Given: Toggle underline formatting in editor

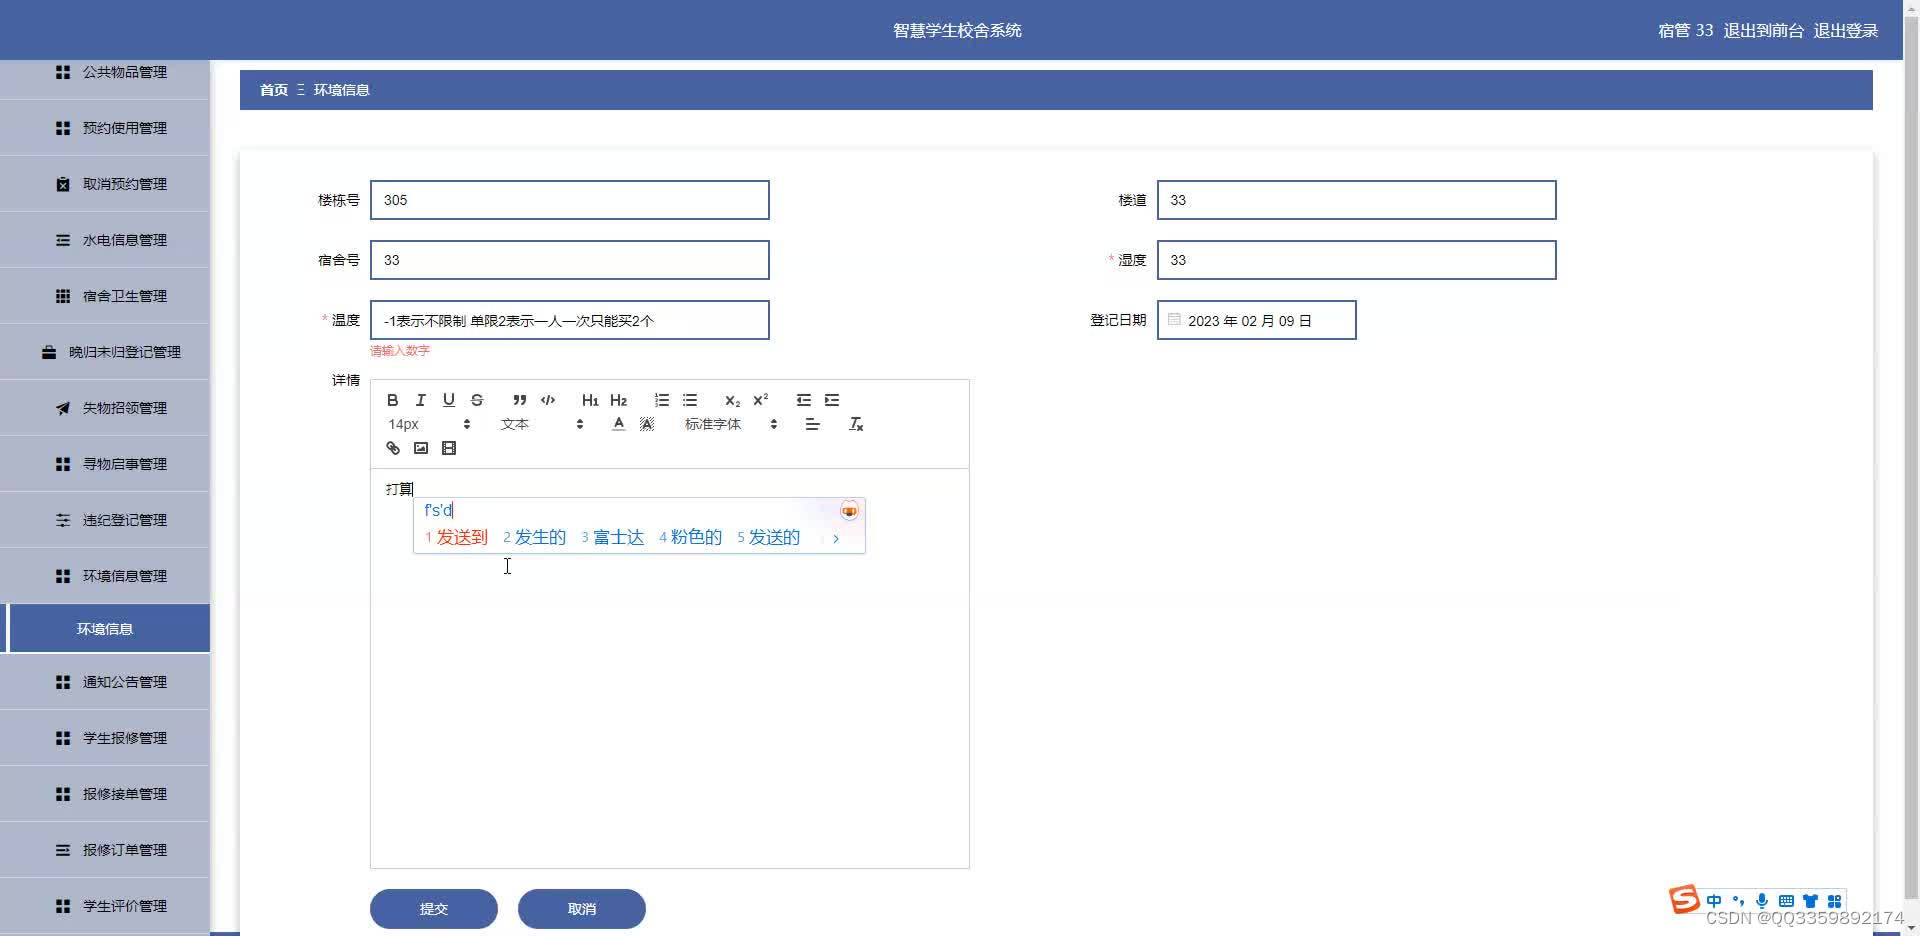Looking at the screenshot, I should pyautogui.click(x=449, y=400).
